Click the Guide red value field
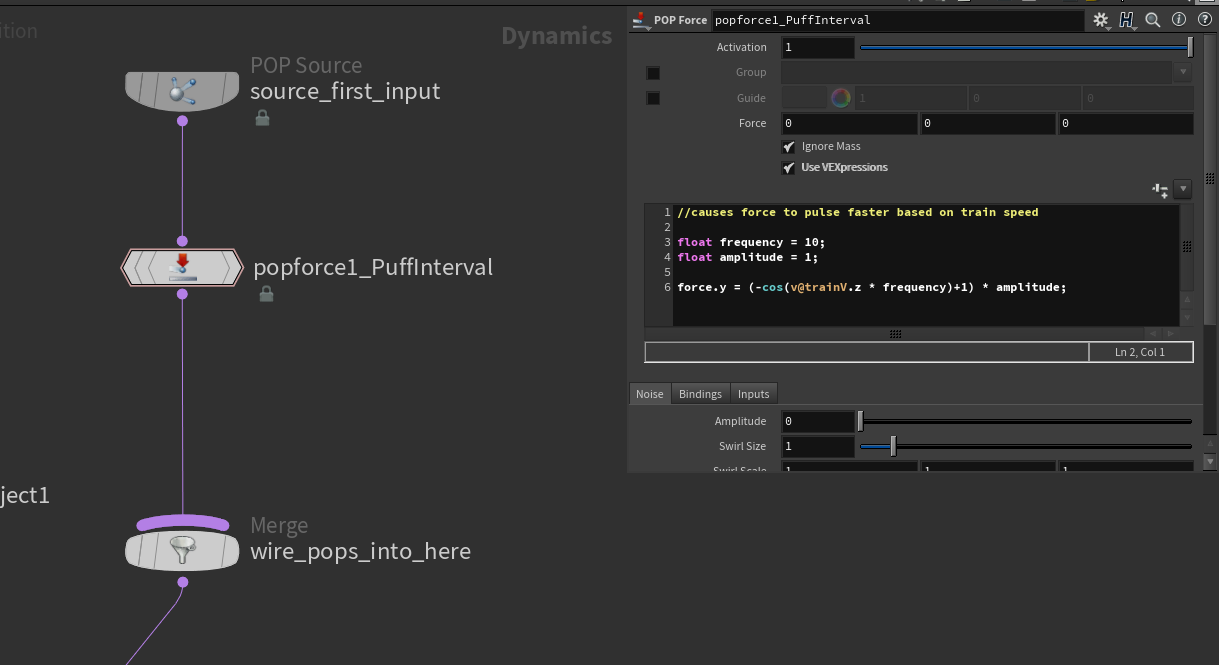 coord(909,98)
